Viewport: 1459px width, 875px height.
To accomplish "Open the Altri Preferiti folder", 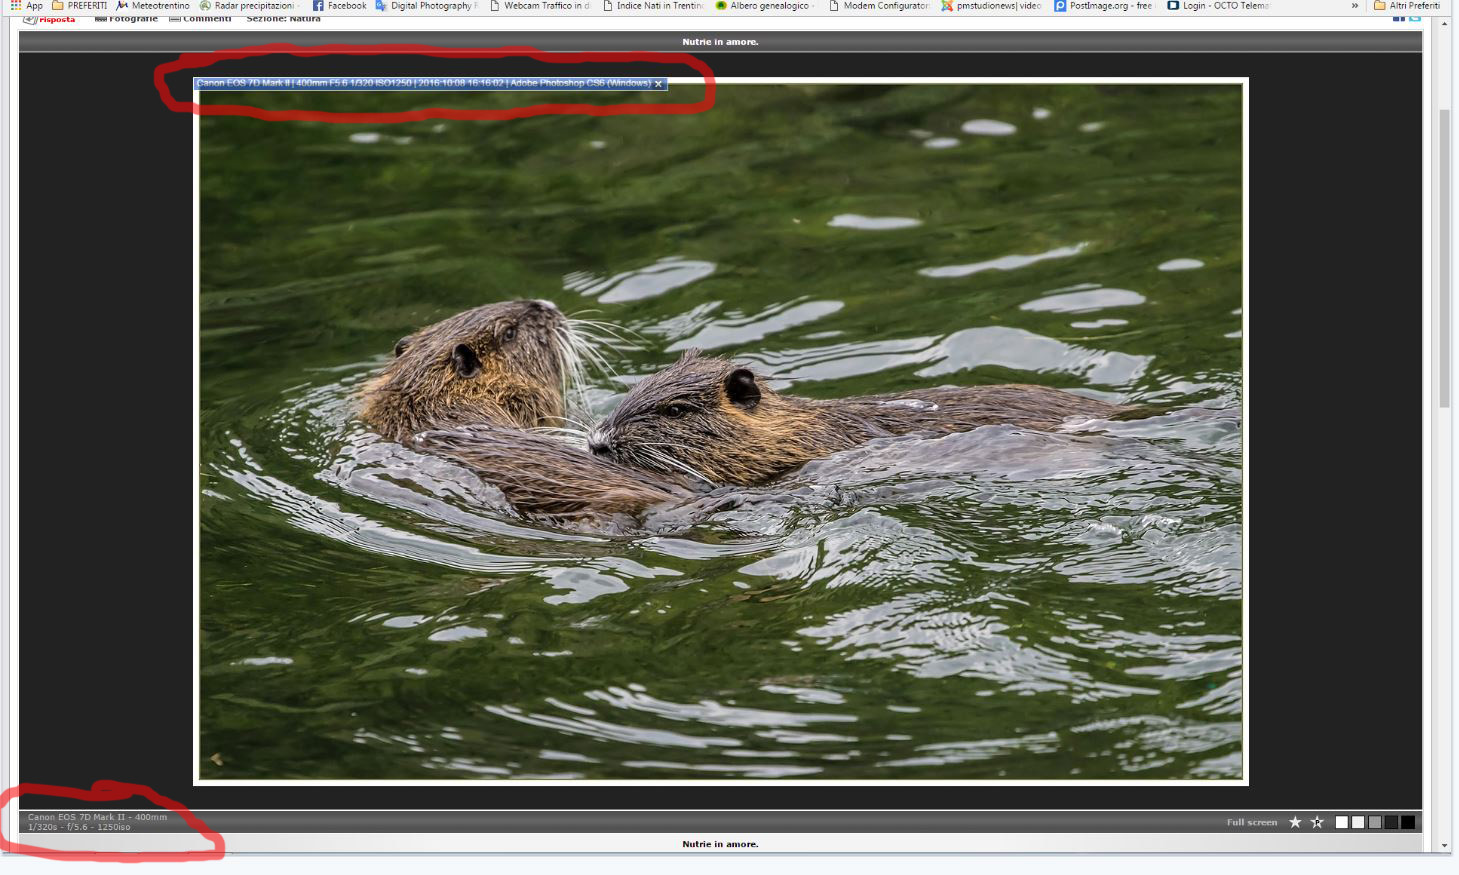I will pyautogui.click(x=1407, y=6).
